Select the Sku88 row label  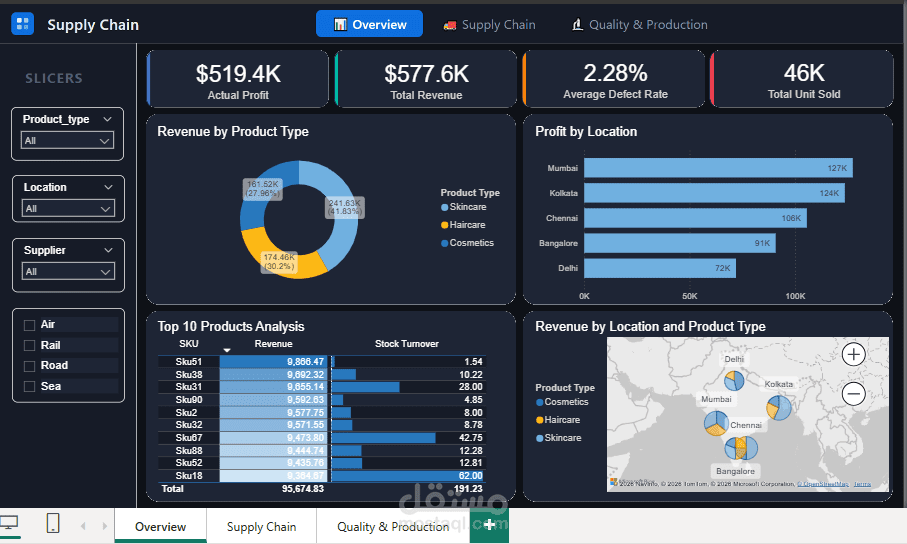click(189, 450)
